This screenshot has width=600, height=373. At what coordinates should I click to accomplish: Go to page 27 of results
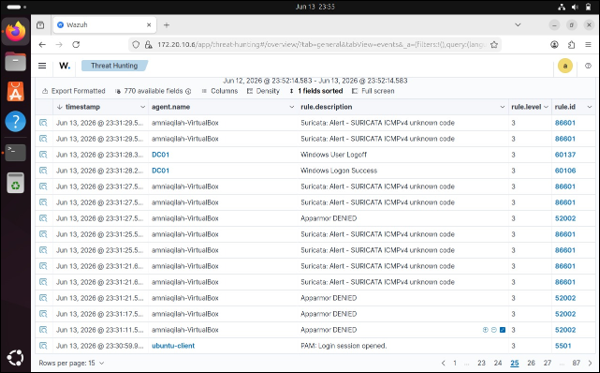click(548, 363)
